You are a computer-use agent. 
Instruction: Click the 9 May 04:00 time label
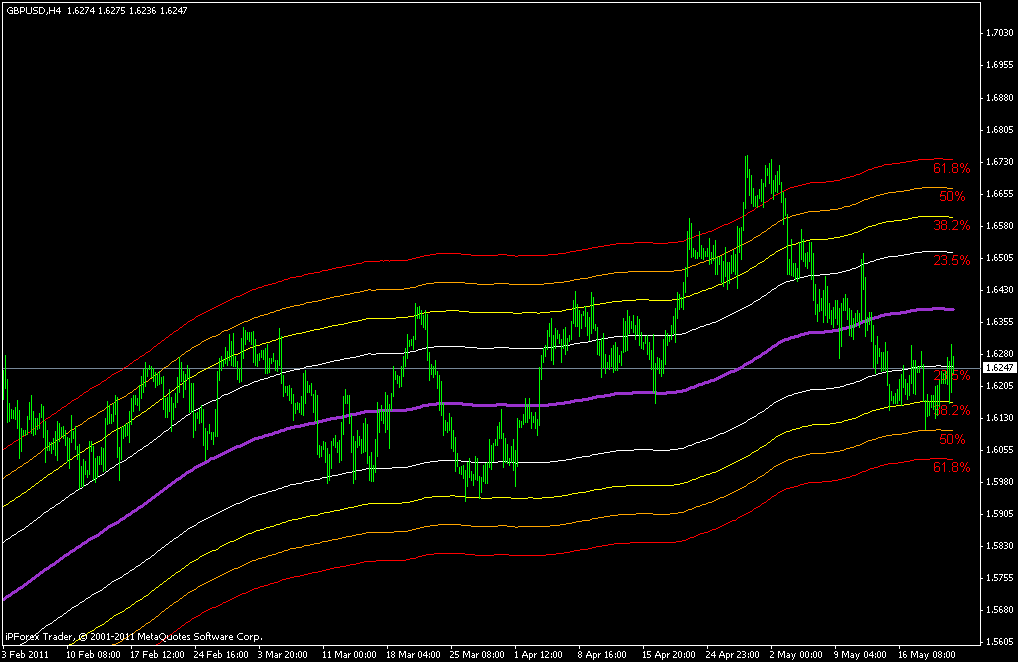[860, 654]
